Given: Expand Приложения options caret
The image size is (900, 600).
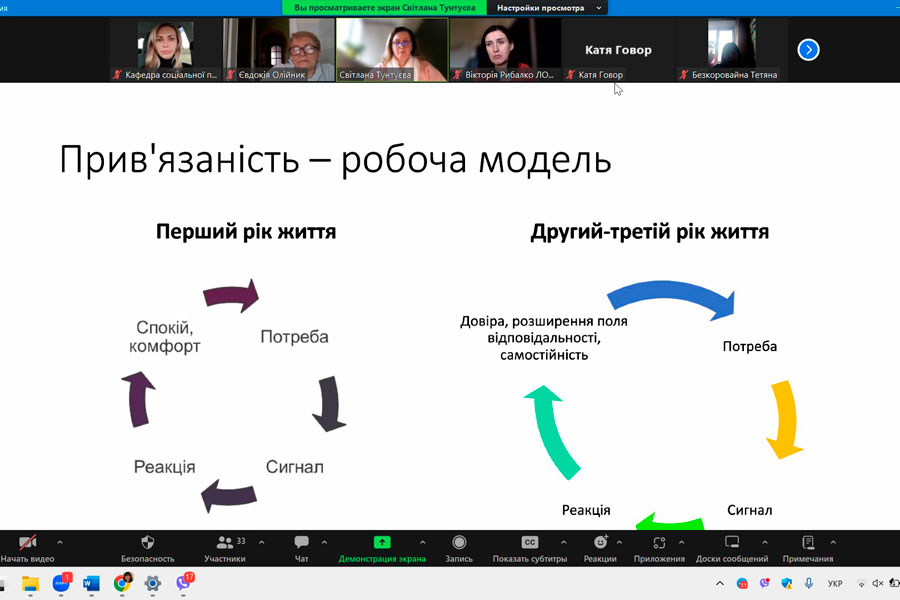Looking at the screenshot, I should pyautogui.click(x=681, y=542).
